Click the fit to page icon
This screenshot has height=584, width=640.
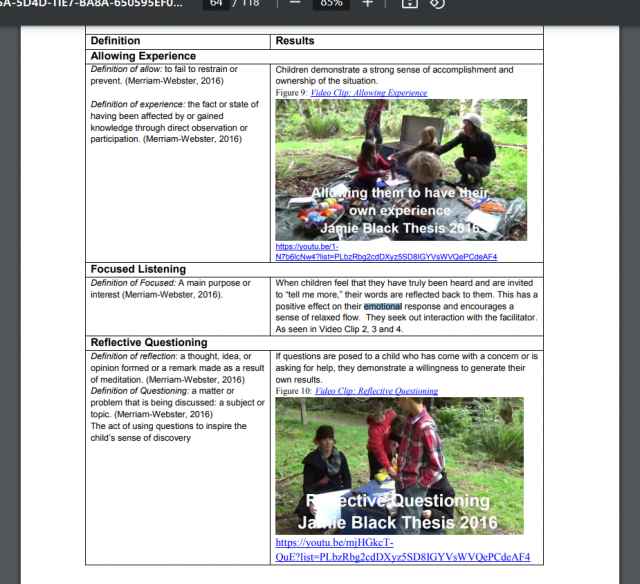click(408, 4)
